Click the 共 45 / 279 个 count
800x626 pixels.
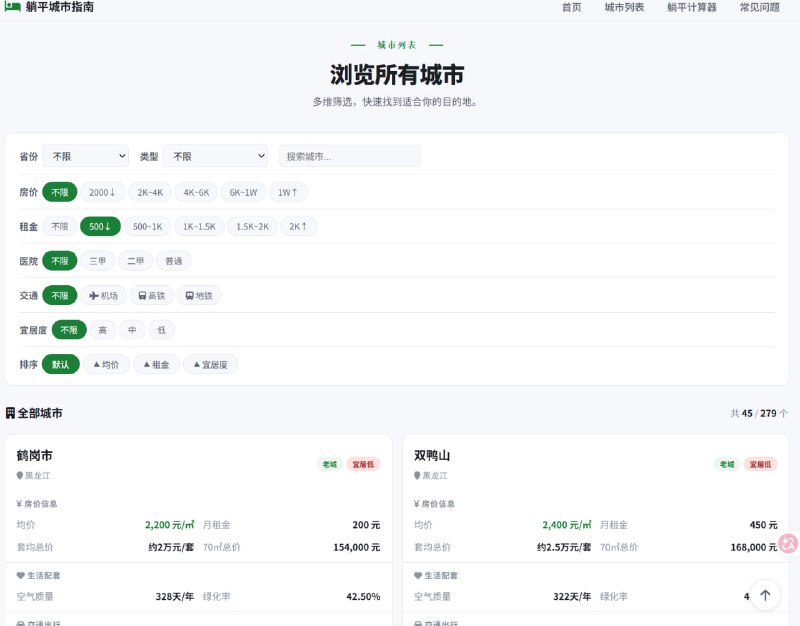click(759, 413)
